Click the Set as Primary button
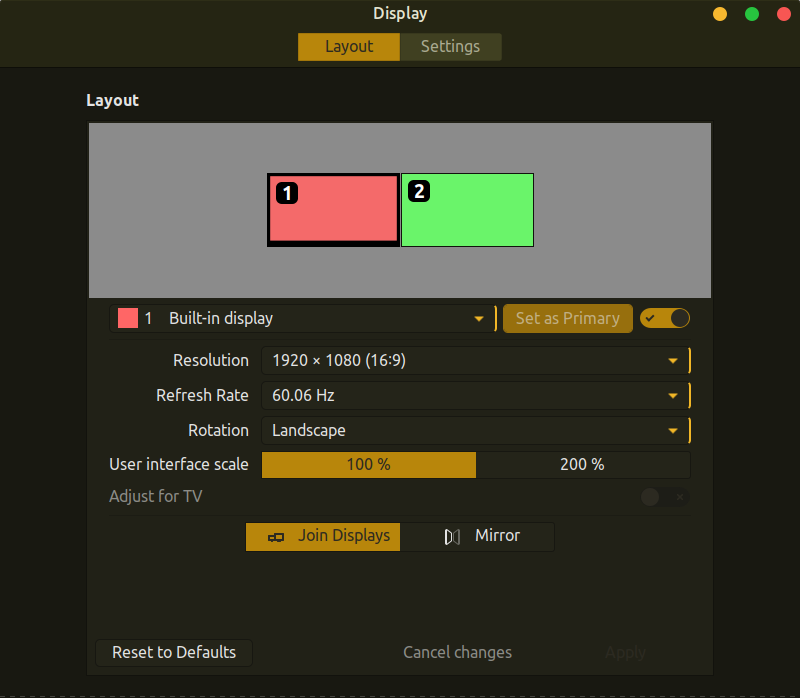The image size is (800, 698). coord(568,318)
